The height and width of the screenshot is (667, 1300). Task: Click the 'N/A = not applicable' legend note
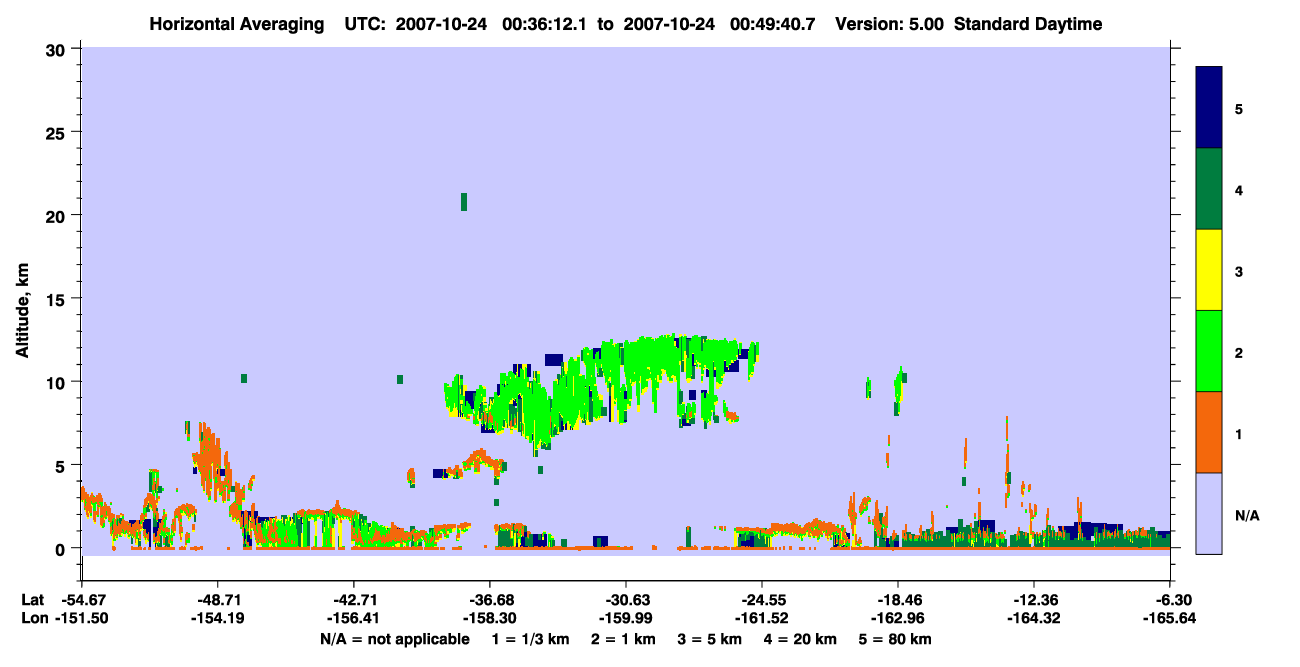[395, 639]
